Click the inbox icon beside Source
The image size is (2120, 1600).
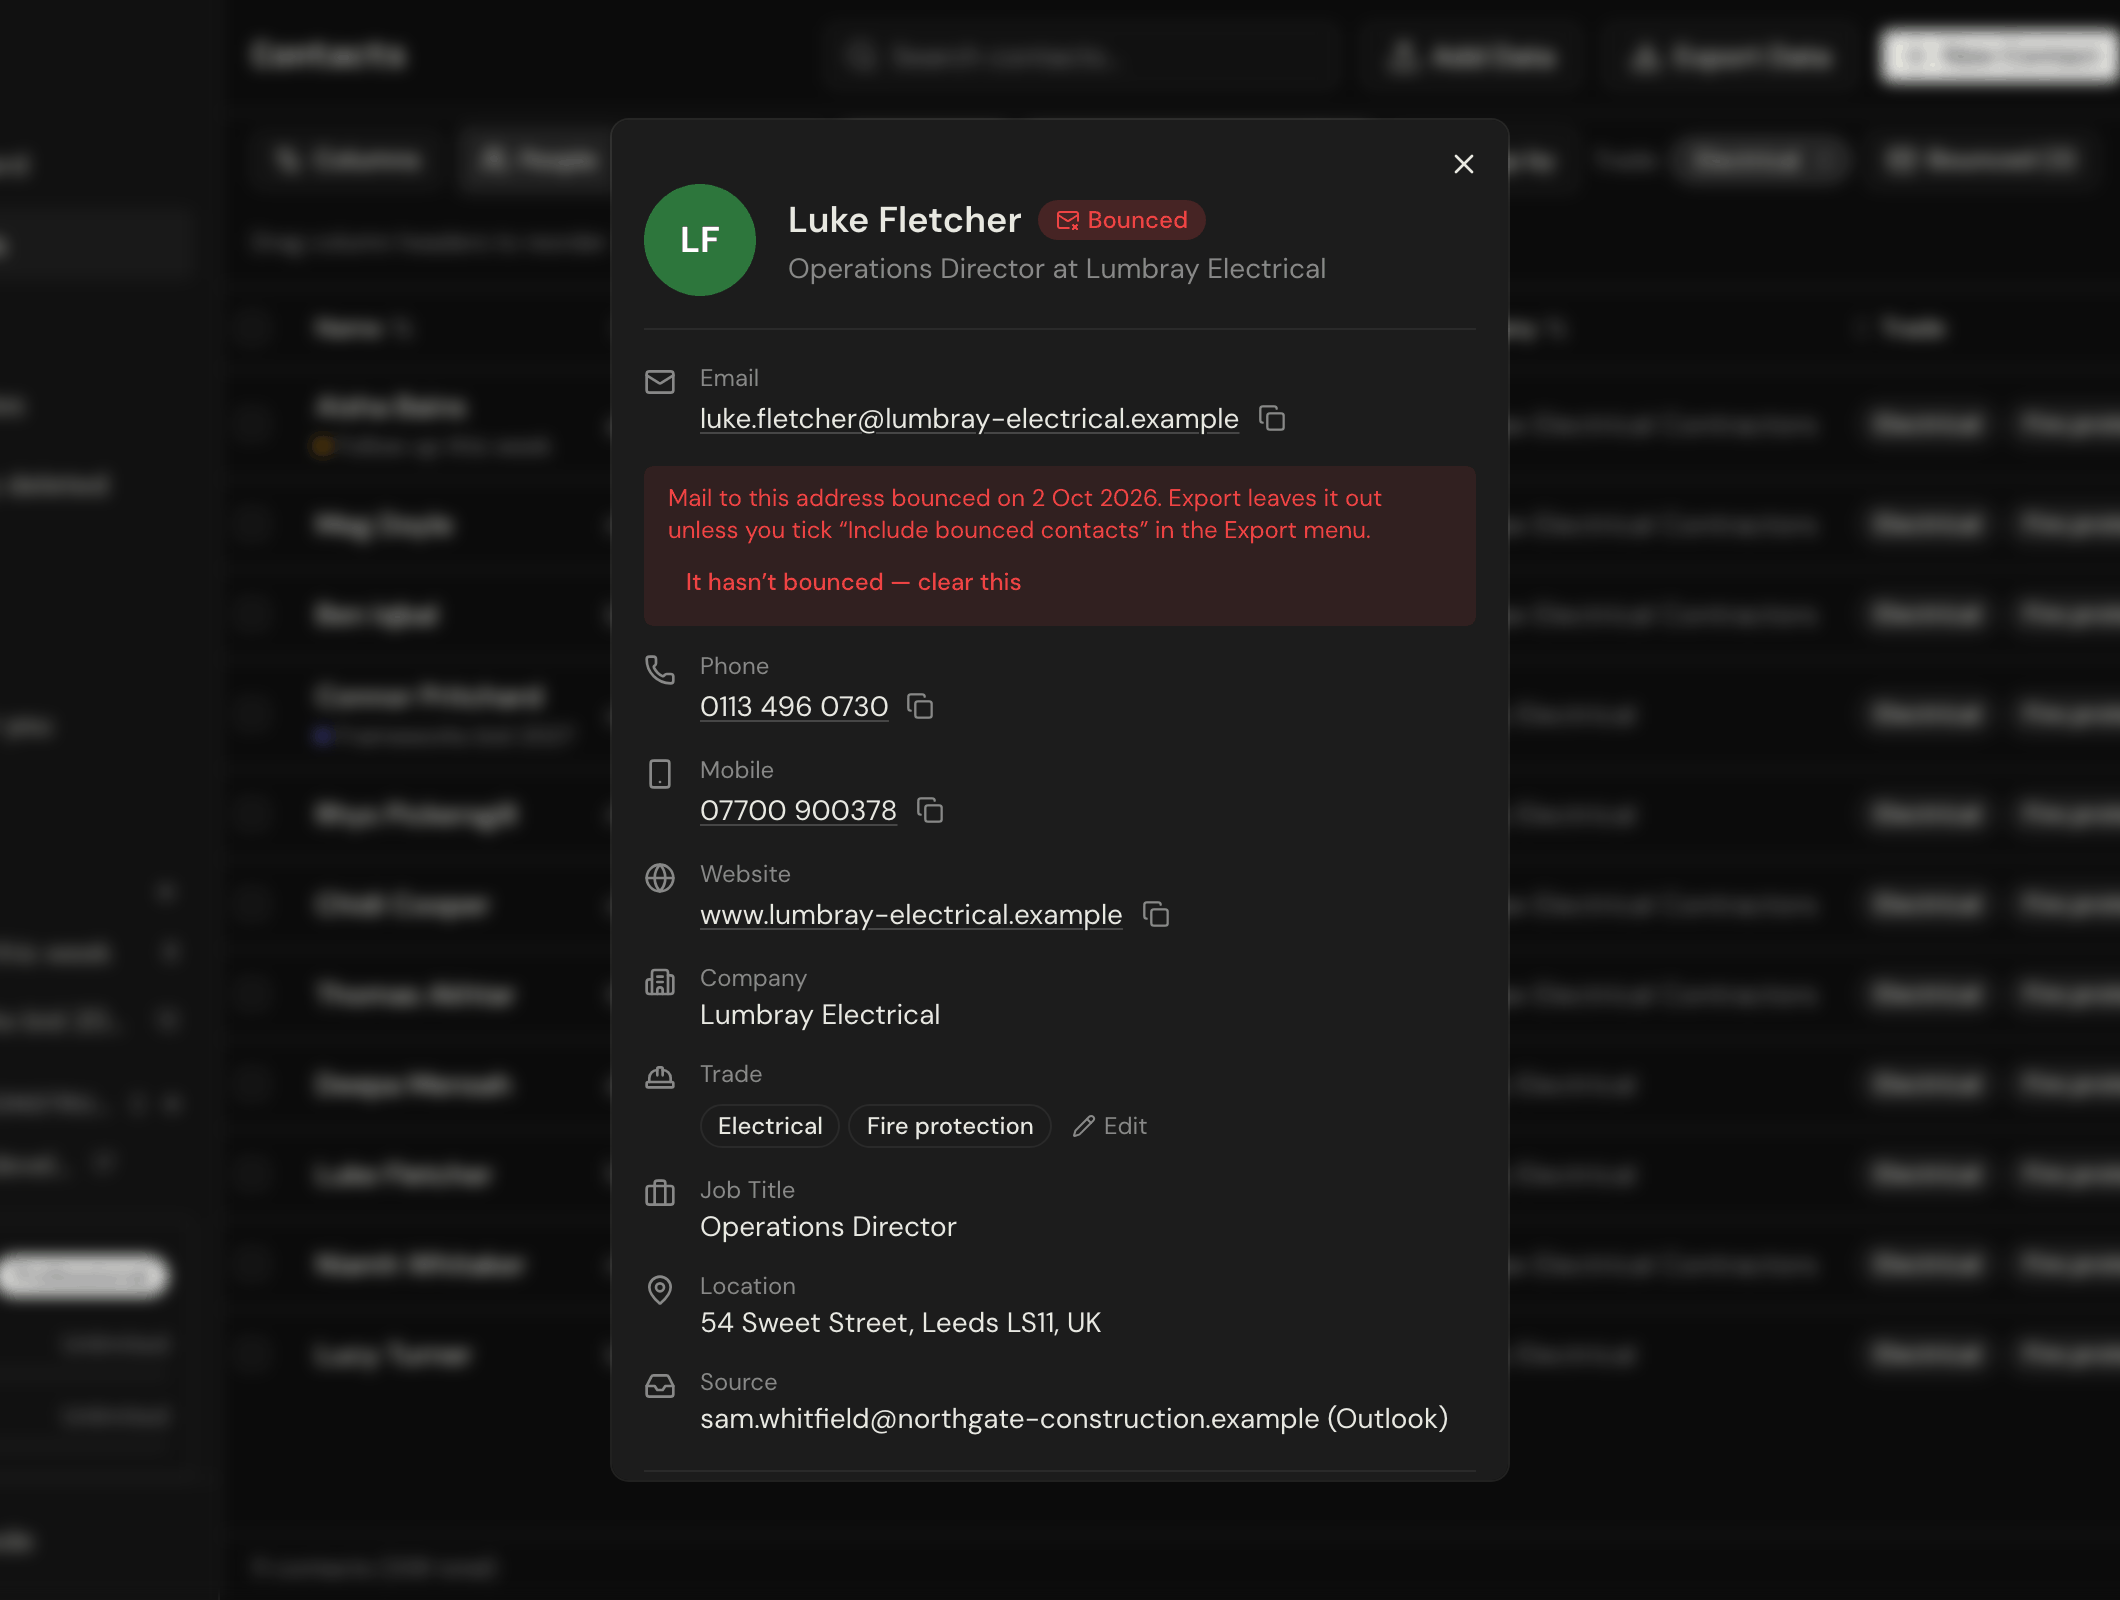[660, 1386]
